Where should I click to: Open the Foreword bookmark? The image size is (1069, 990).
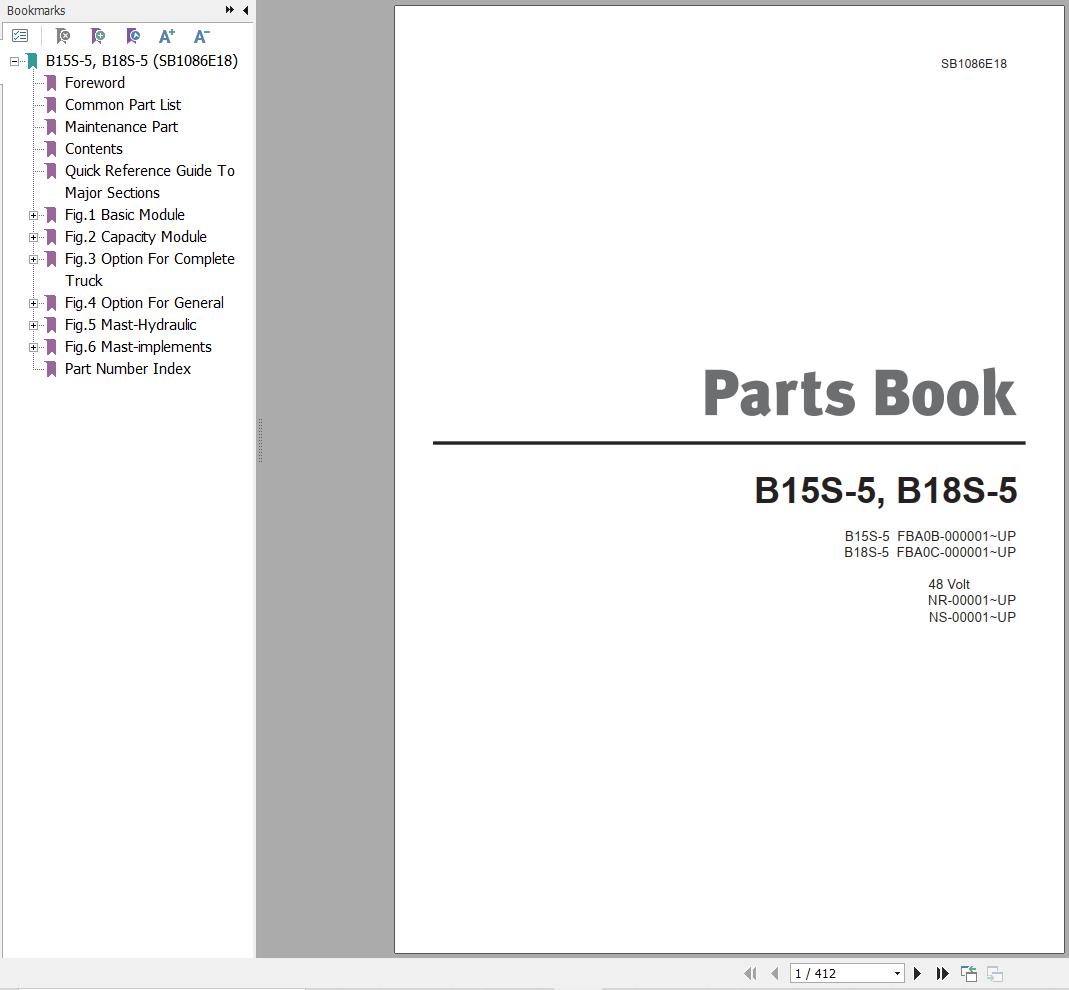pyautogui.click(x=95, y=83)
